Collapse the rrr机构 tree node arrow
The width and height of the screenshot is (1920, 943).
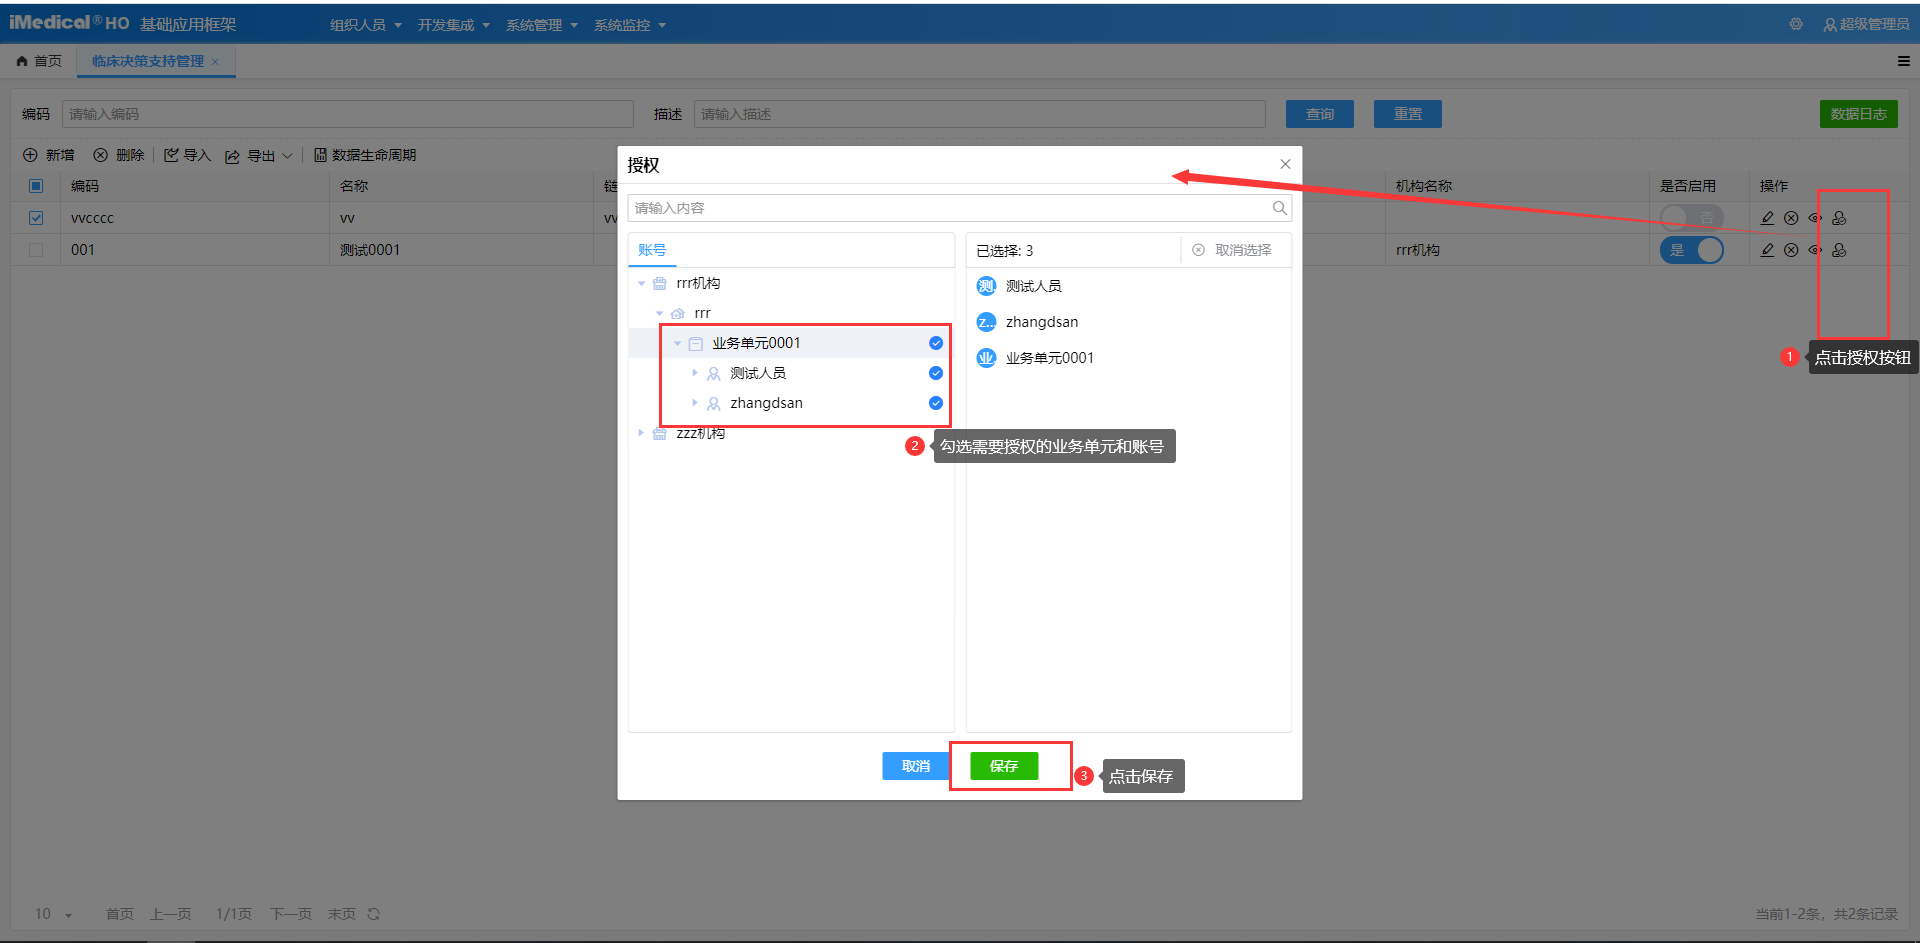tap(641, 284)
